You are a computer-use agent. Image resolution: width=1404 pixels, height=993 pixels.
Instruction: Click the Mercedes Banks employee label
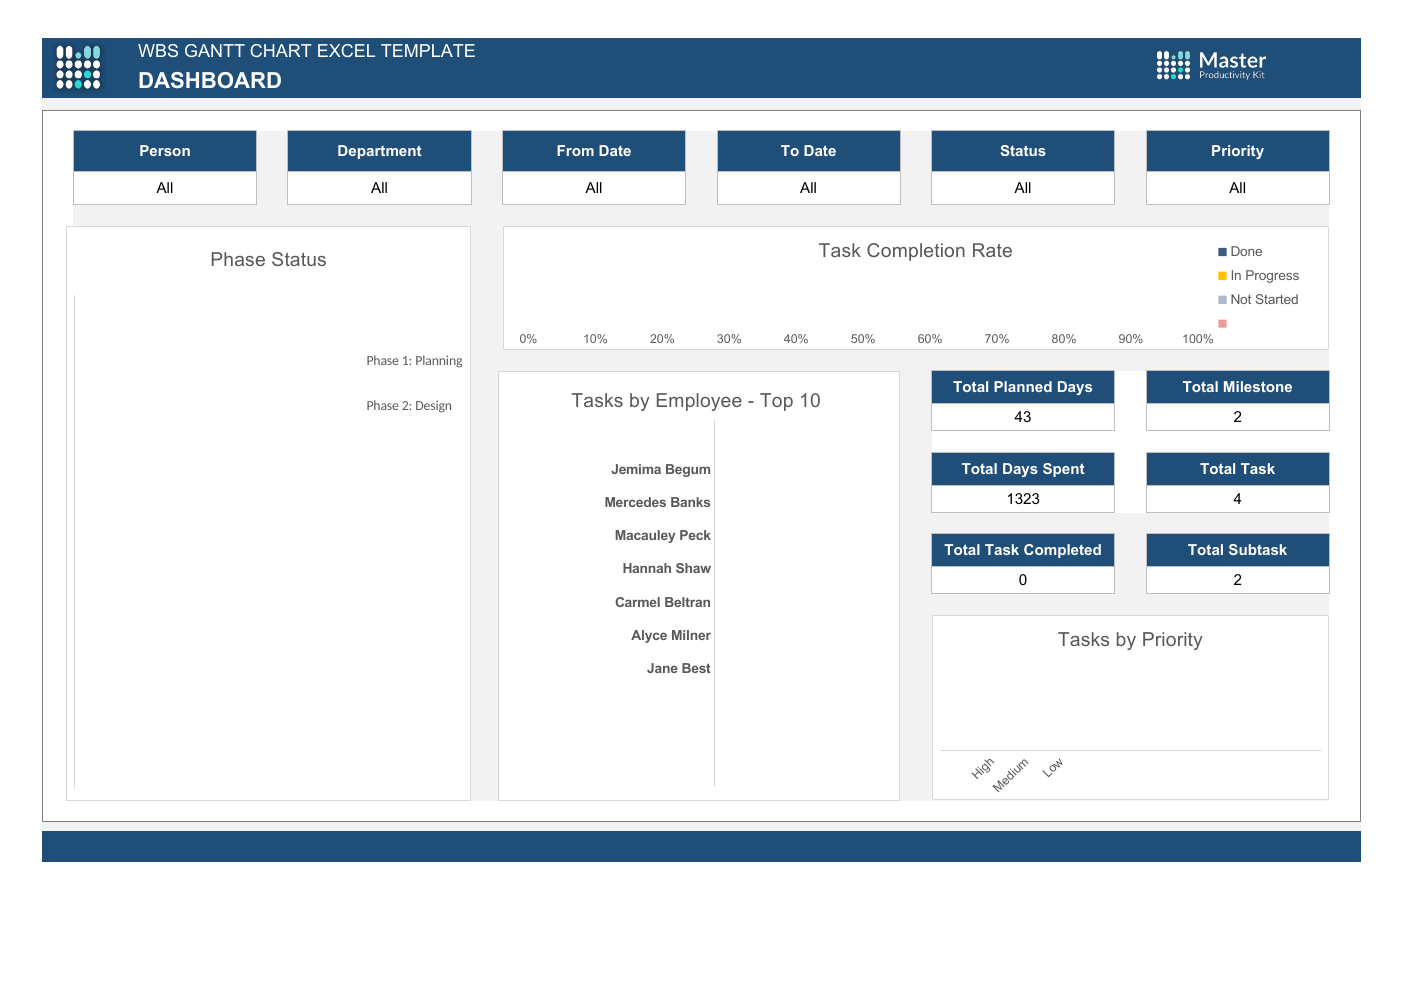[657, 502]
